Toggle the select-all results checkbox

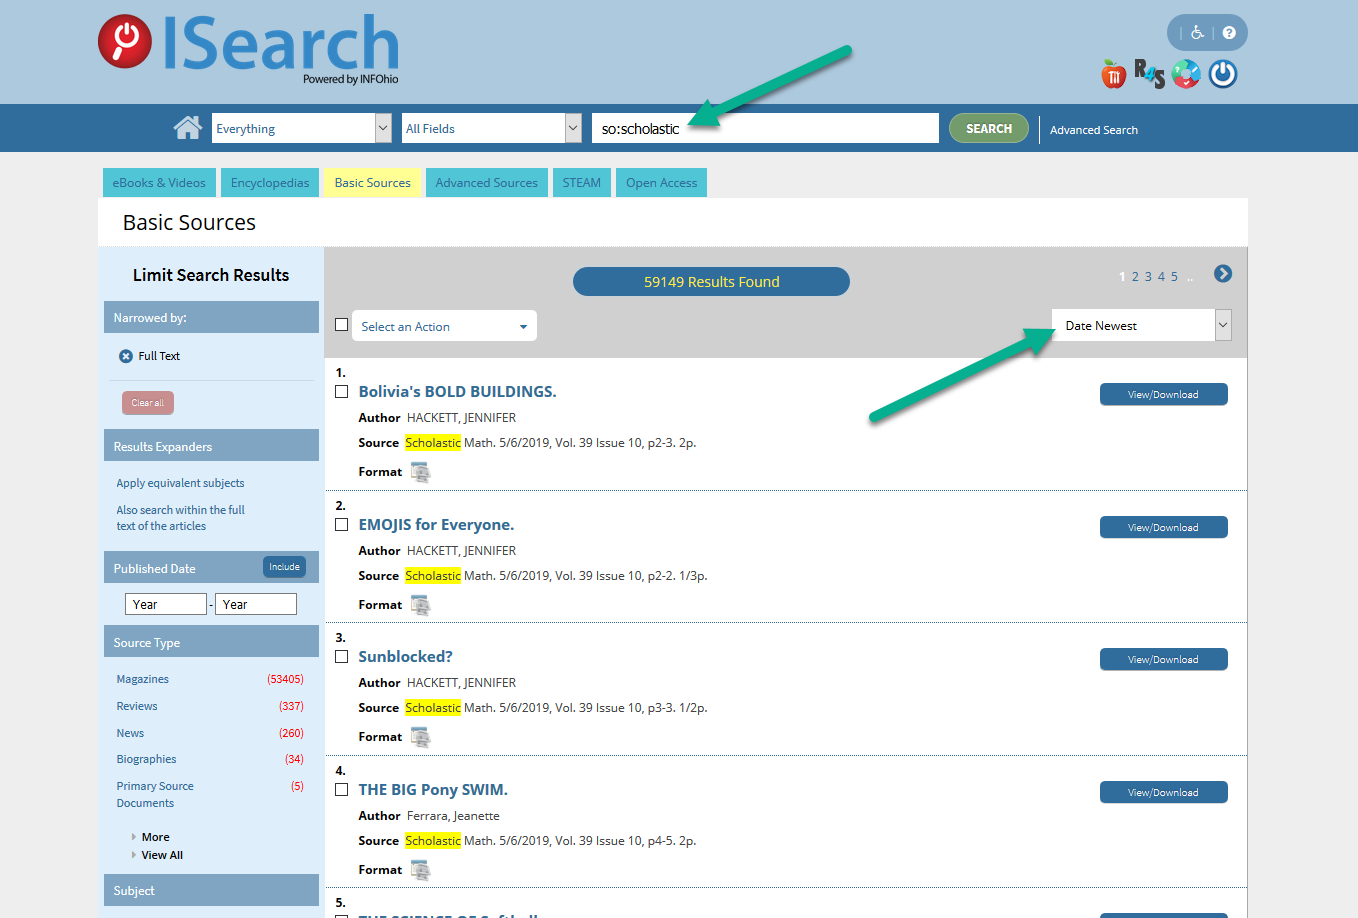pos(342,325)
